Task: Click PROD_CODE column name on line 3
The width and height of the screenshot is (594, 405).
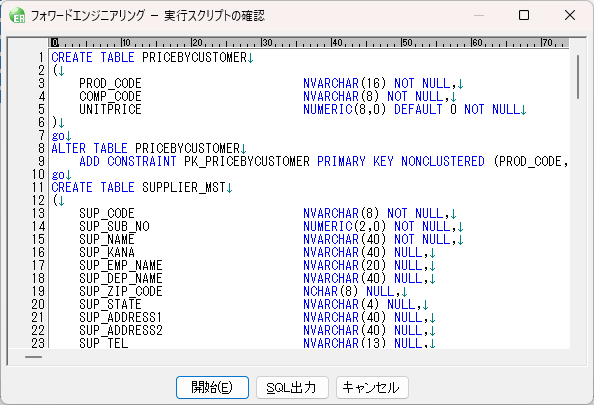Action: click(110, 83)
